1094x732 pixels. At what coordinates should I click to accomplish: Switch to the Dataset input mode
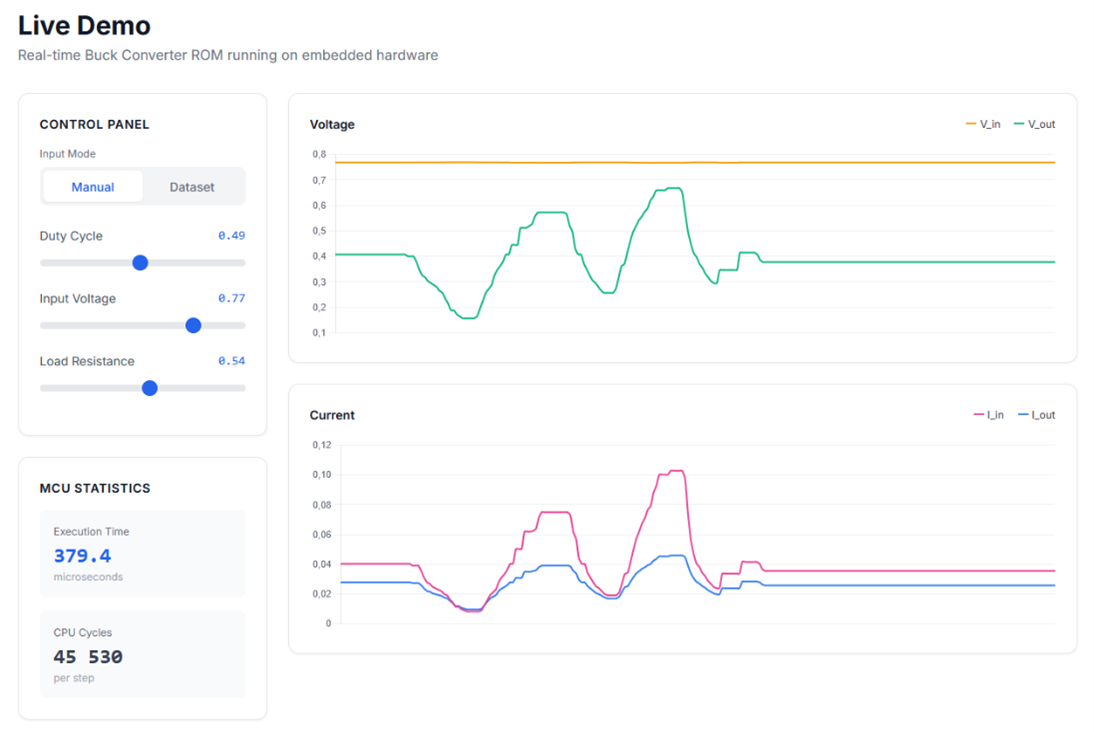coord(192,187)
